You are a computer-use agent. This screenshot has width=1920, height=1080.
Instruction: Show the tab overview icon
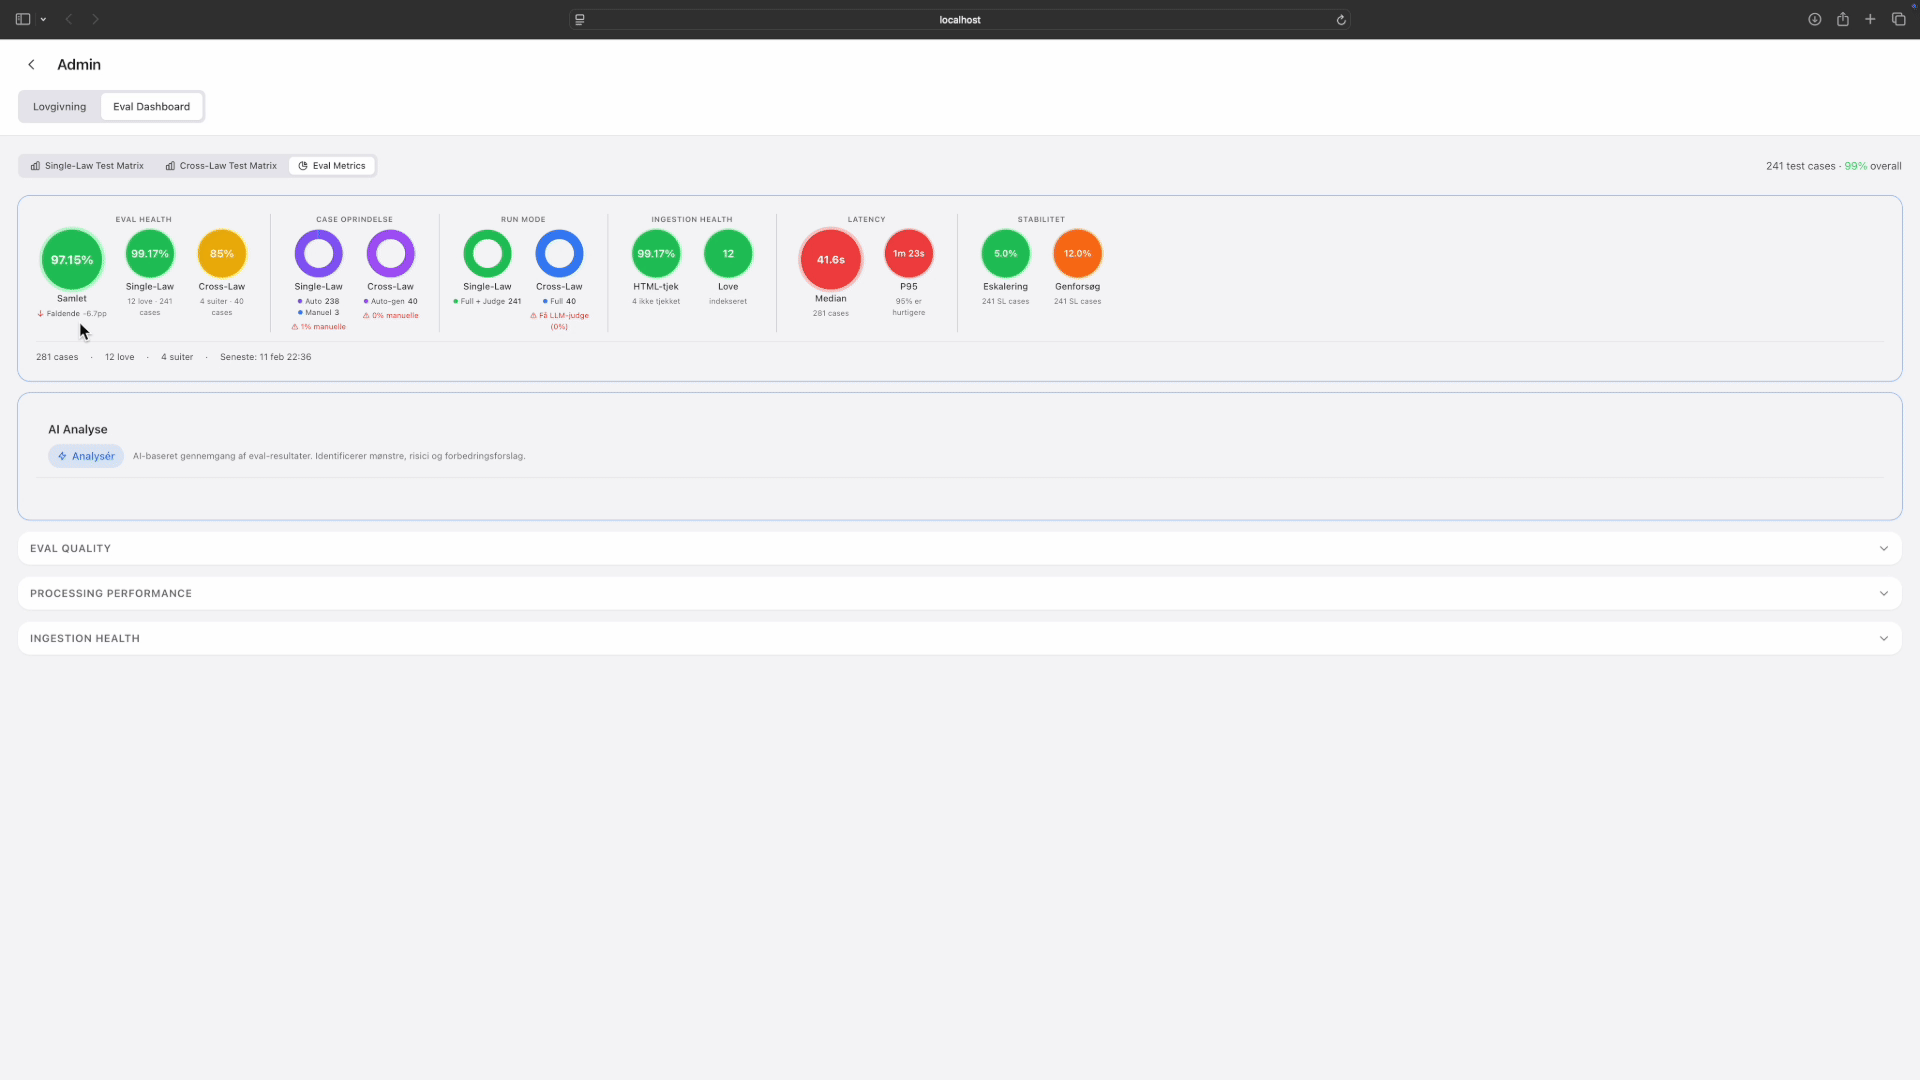point(1898,19)
